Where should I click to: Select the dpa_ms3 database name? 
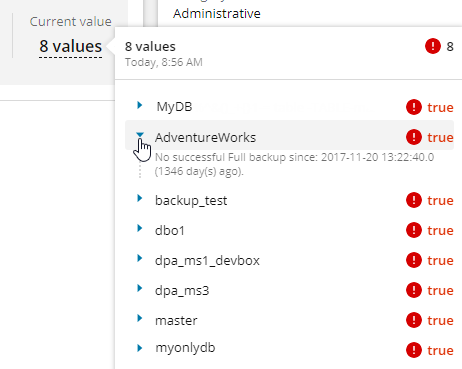pos(182,291)
